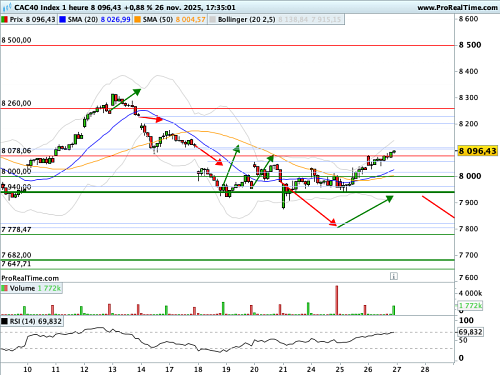
Task: Select the orange SMA (50) swatch
Action: pos(137,20)
